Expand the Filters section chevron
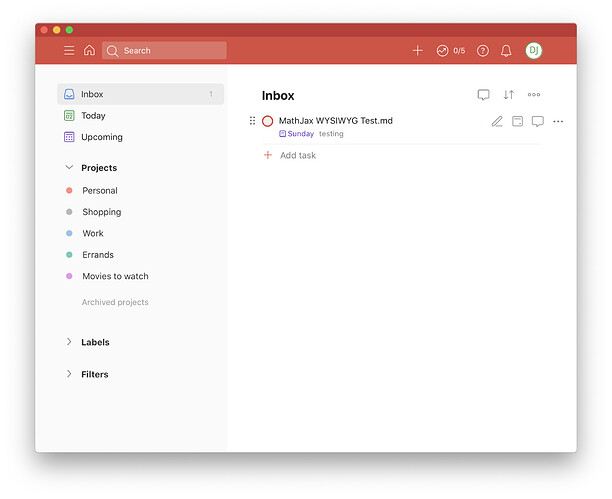Image resolution: width=612 pixels, height=499 pixels. click(69, 374)
